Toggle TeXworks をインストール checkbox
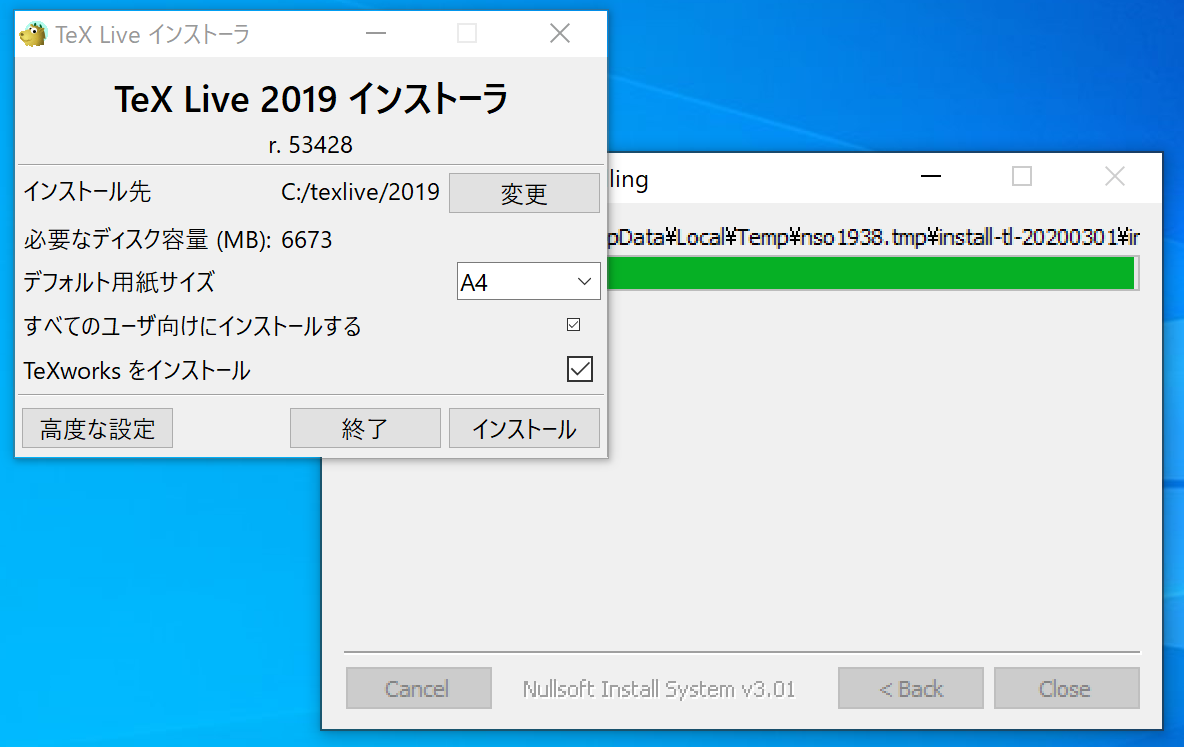This screenshot has width=1184, height=747. coord(579,369)
